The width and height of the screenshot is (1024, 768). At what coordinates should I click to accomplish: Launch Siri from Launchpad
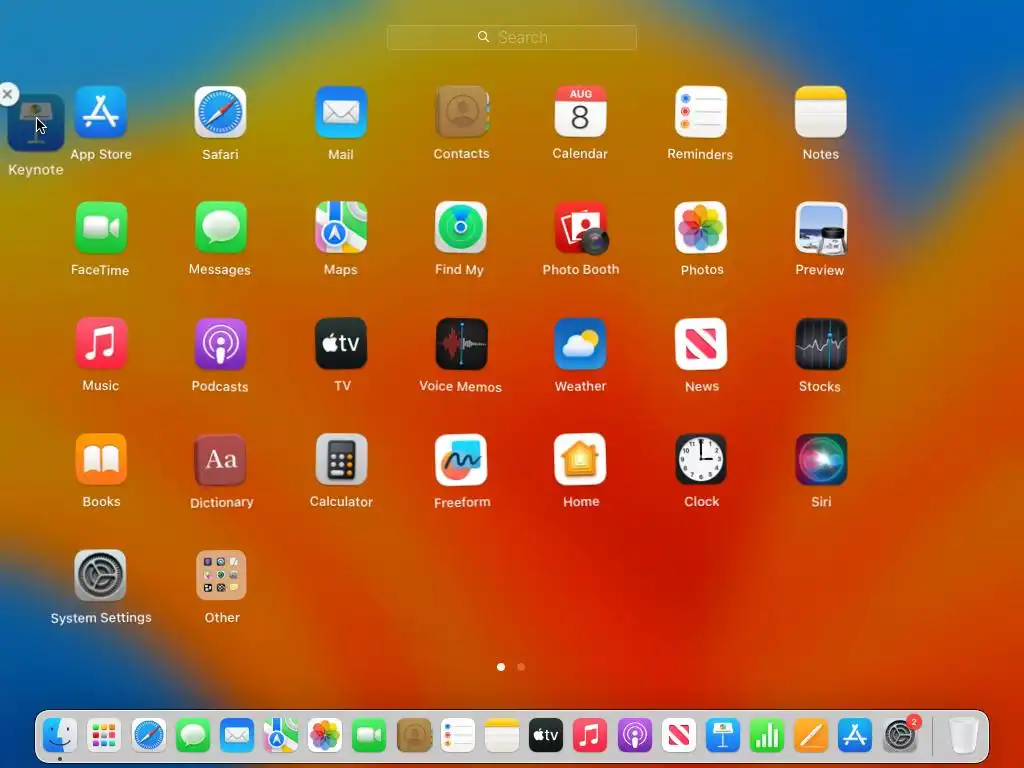pyautogui.click(x=821, y=459)
